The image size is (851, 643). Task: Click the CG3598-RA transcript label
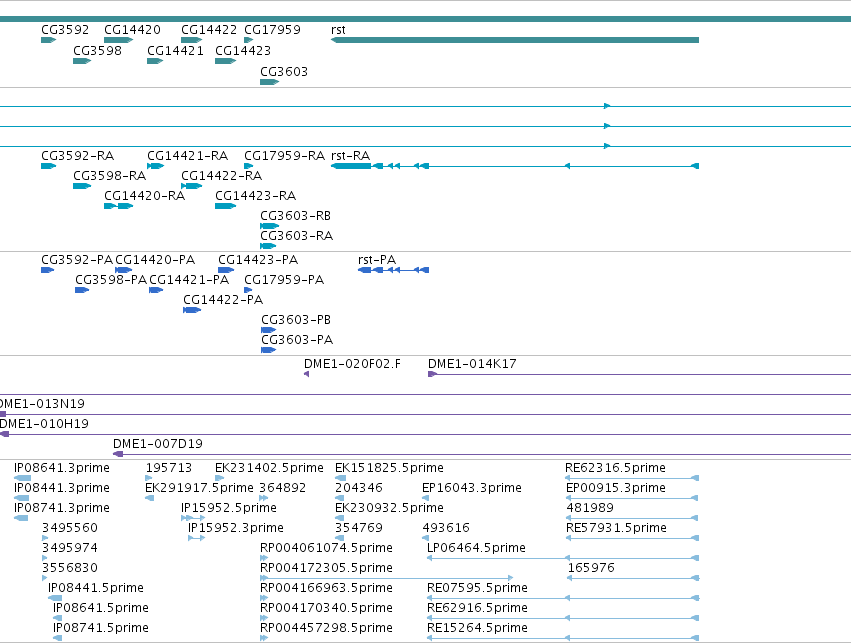click(x=110, y=176)
